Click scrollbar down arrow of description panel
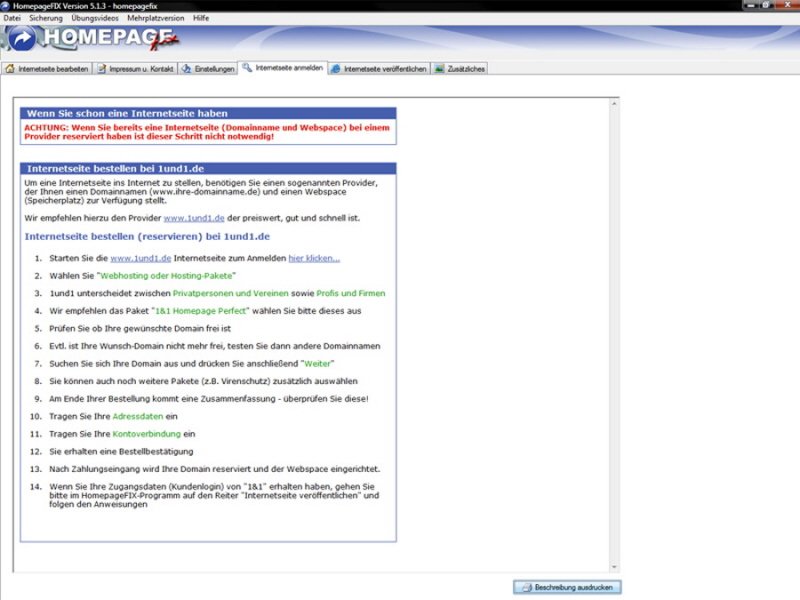 (614, 567)
